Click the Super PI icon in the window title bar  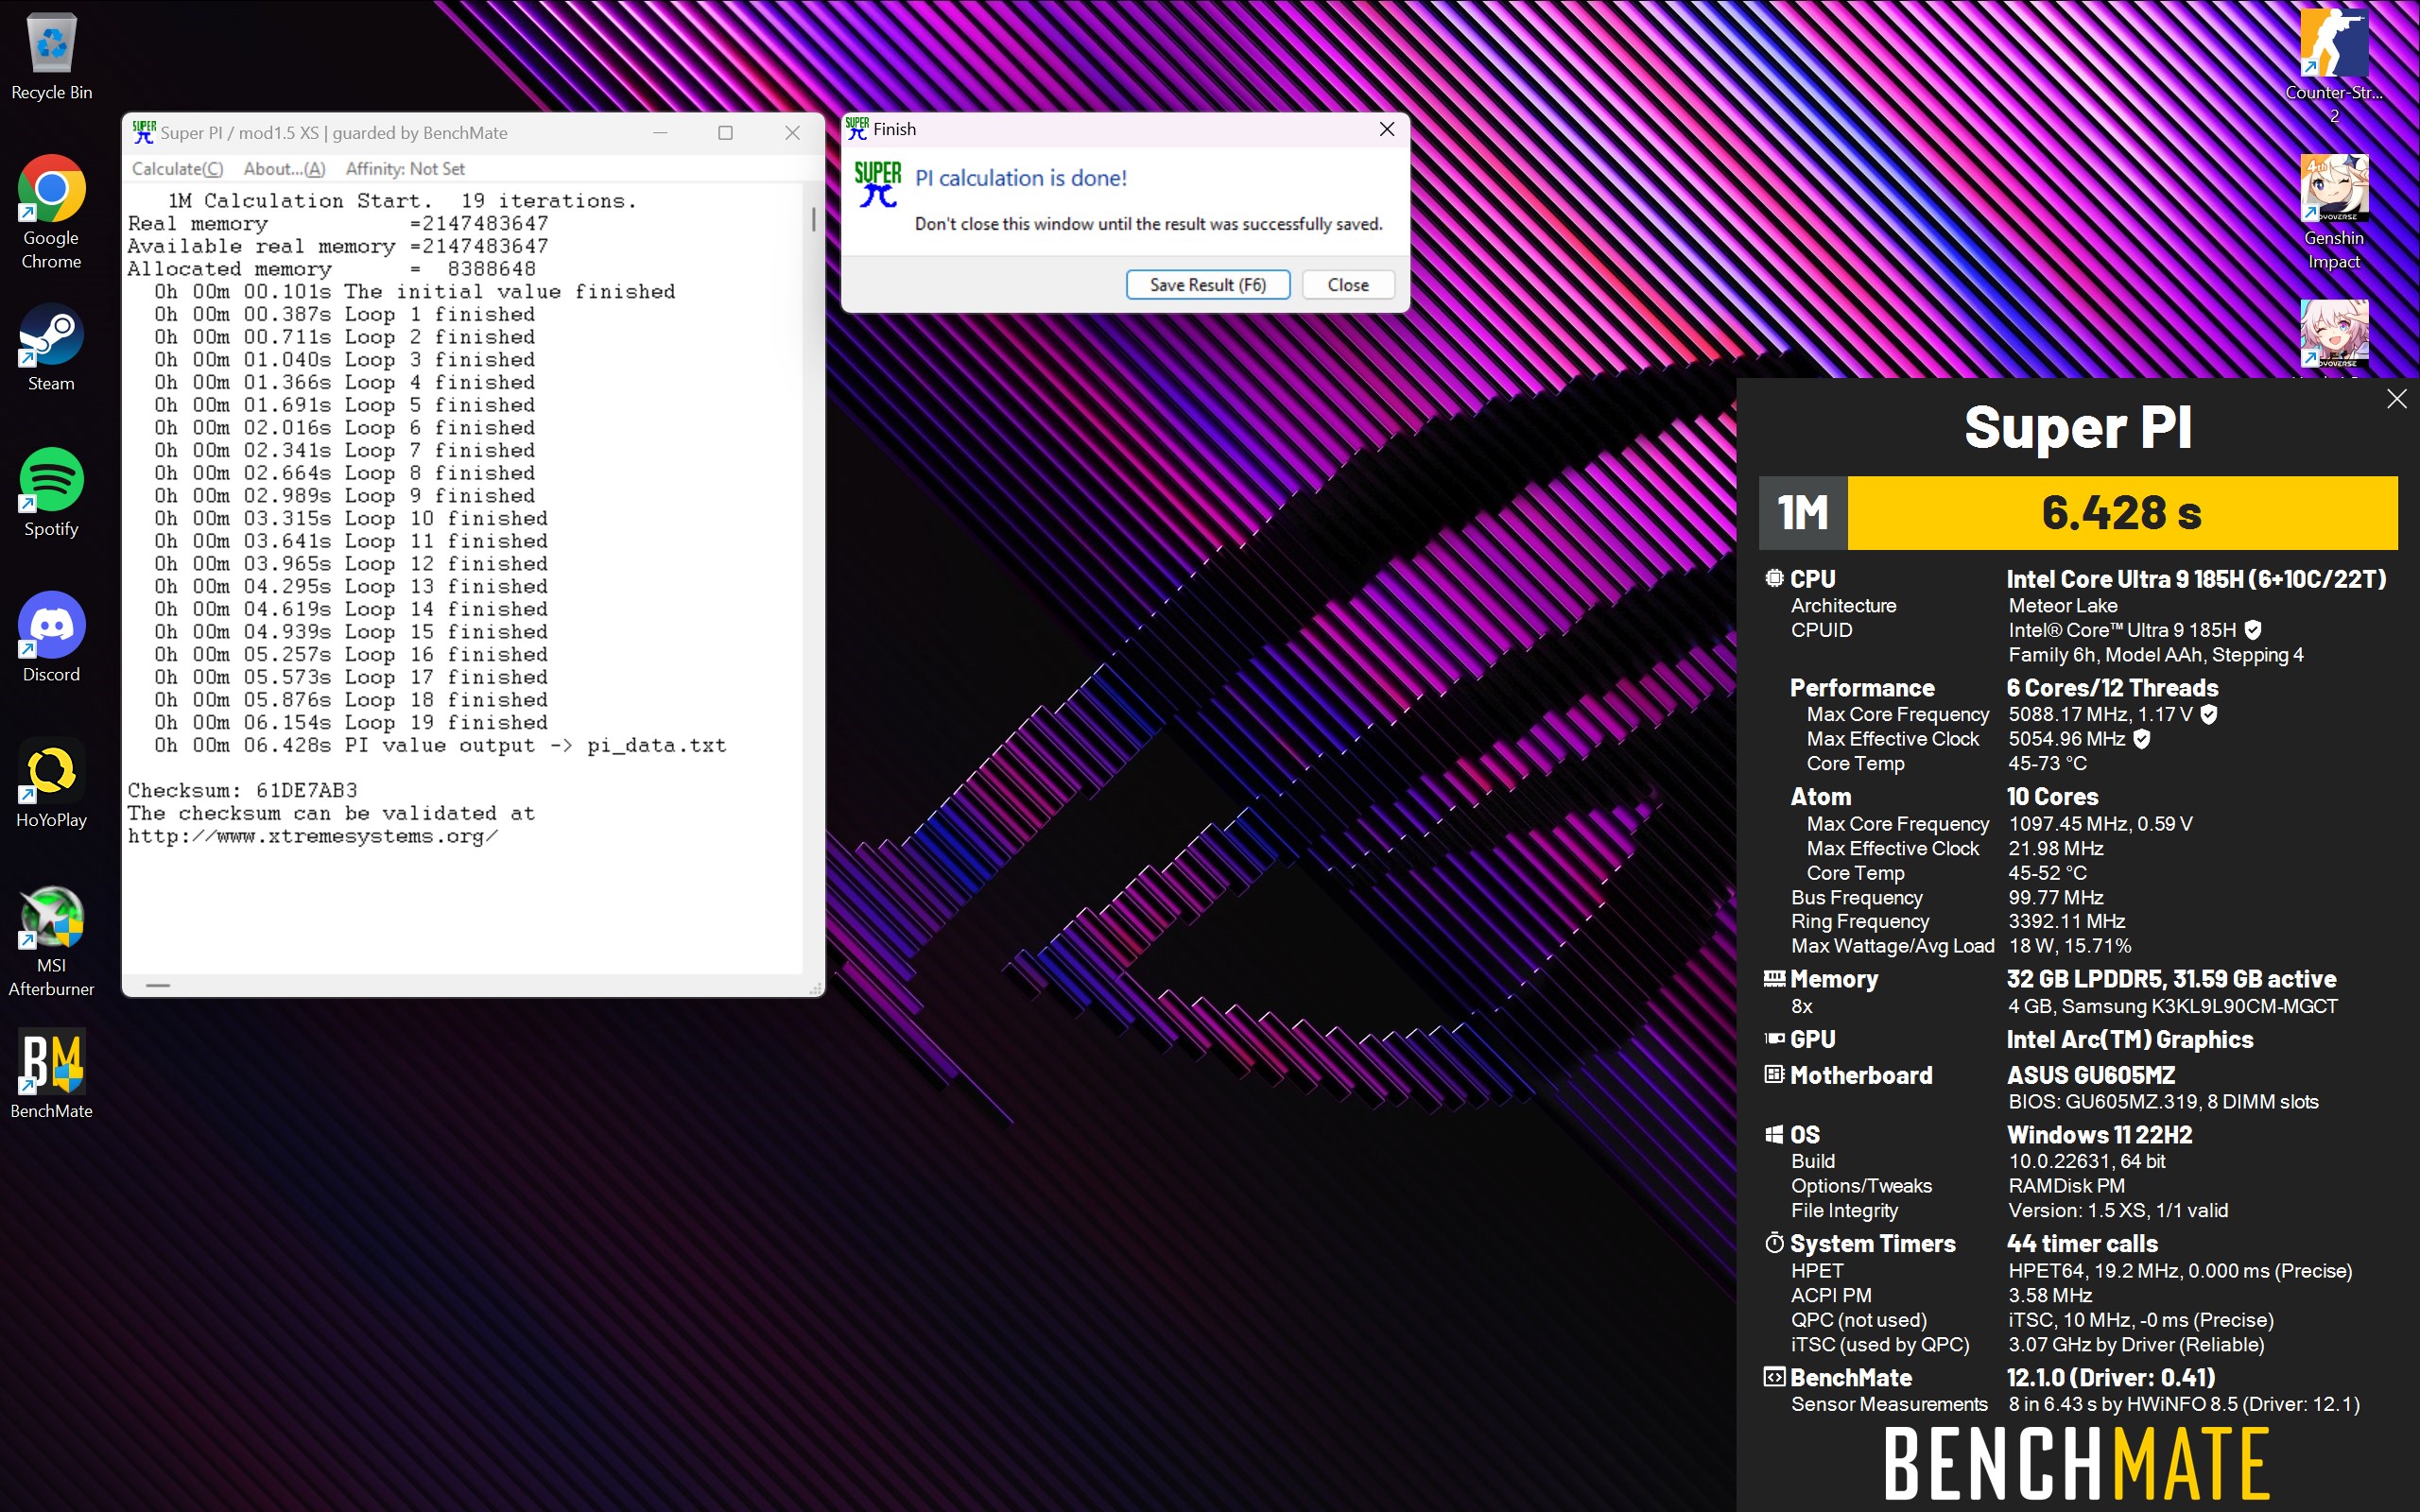click(144, 132)
